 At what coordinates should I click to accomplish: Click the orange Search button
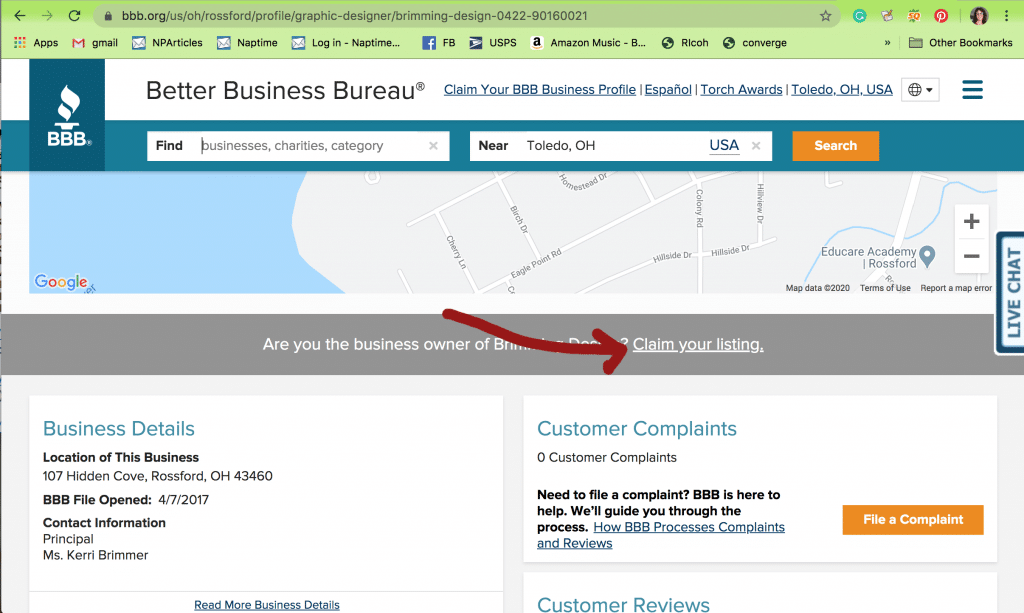click(x=835, y=146)
